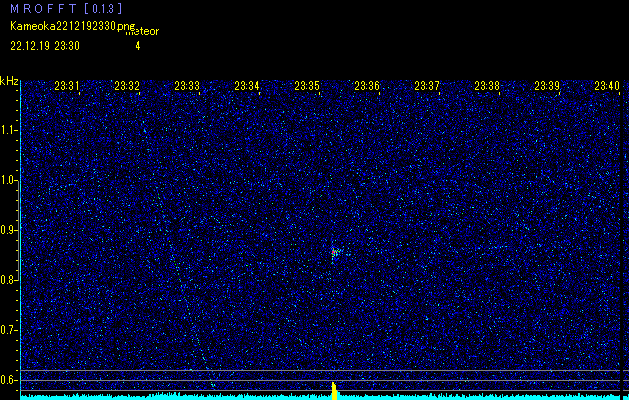Image resolution: width=629 pixels, height=400 pixels.
Task: Click the MROFFT [0.1.3] title text
Action: tap(67, 9)
